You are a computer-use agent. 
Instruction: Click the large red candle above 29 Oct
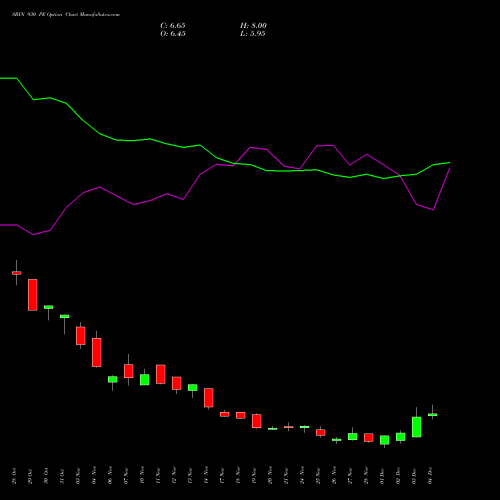click(x=33, y=295)
